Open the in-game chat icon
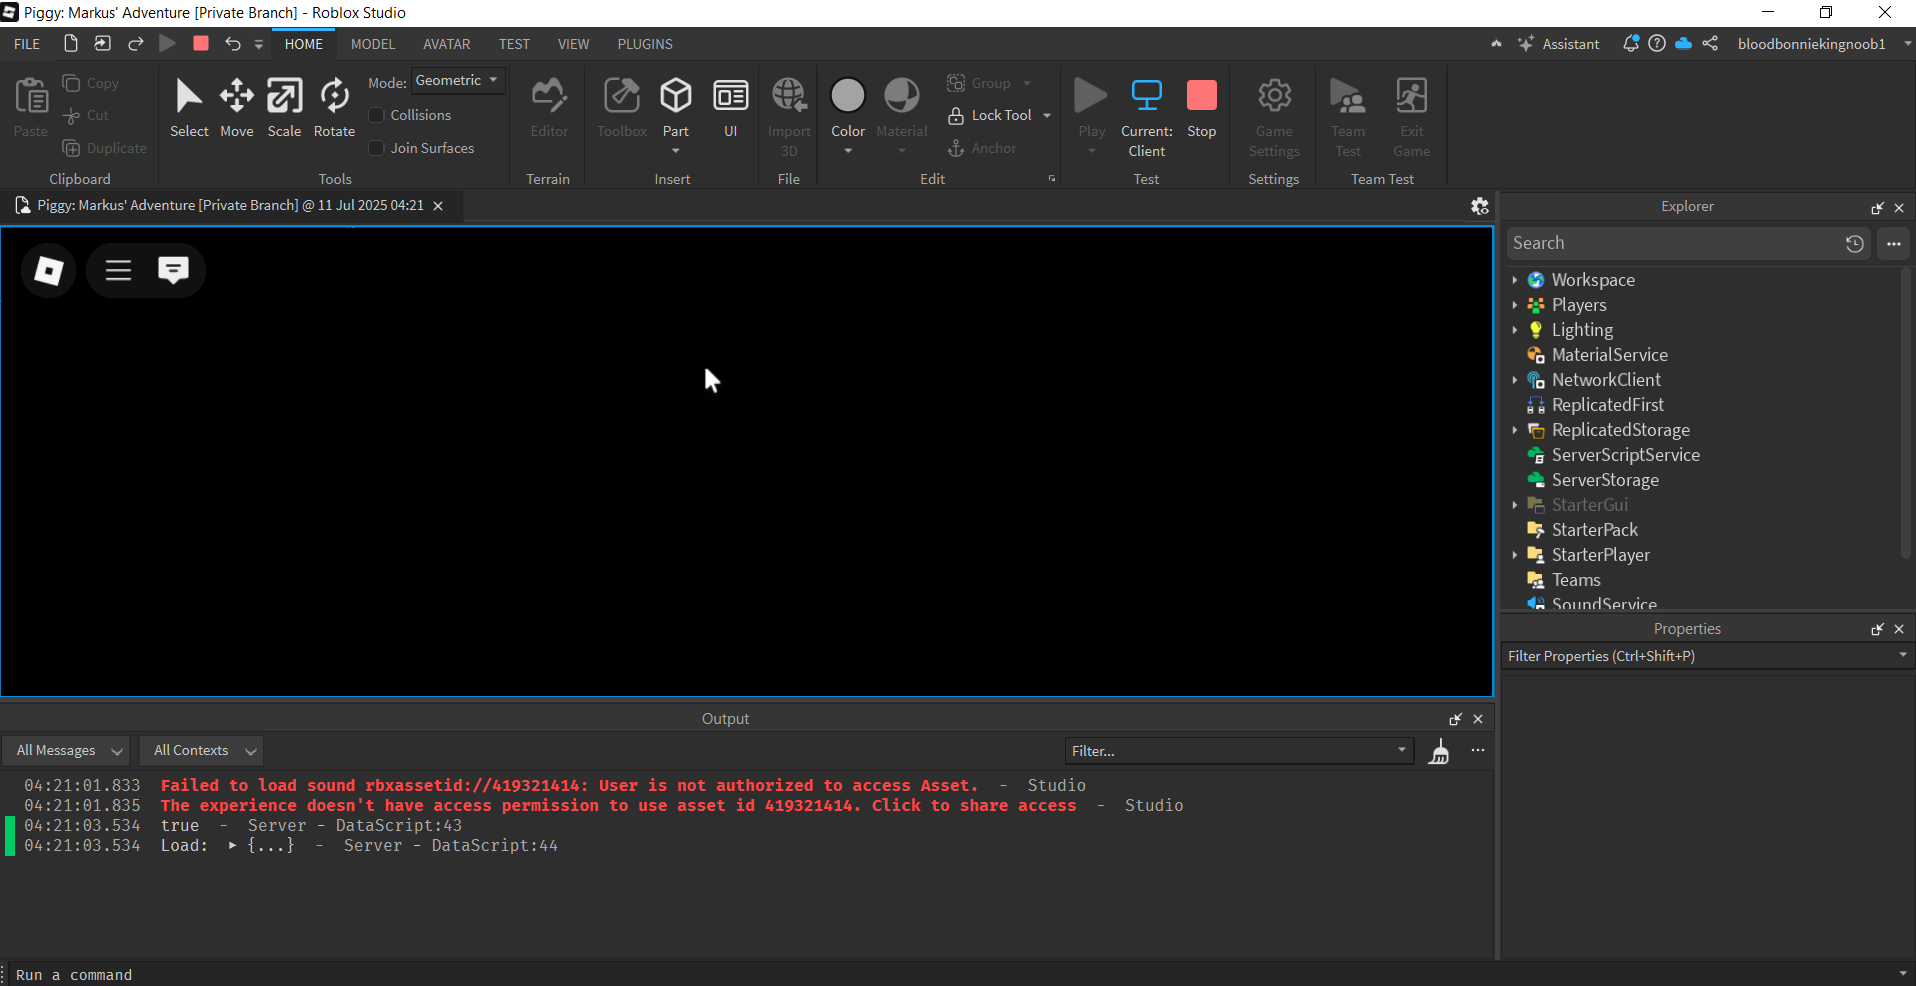The width and height of the screenshot is (1916, 986). [x=173, y=270]
